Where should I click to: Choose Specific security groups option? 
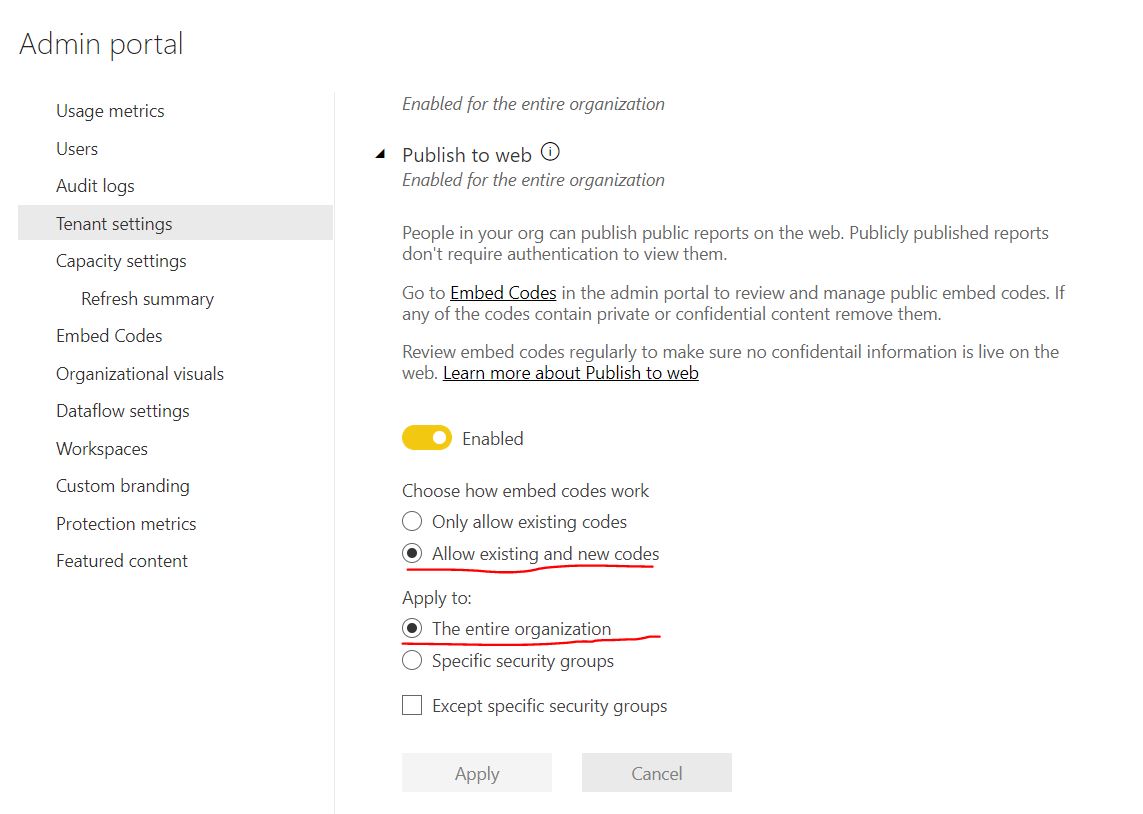(412, 660)
